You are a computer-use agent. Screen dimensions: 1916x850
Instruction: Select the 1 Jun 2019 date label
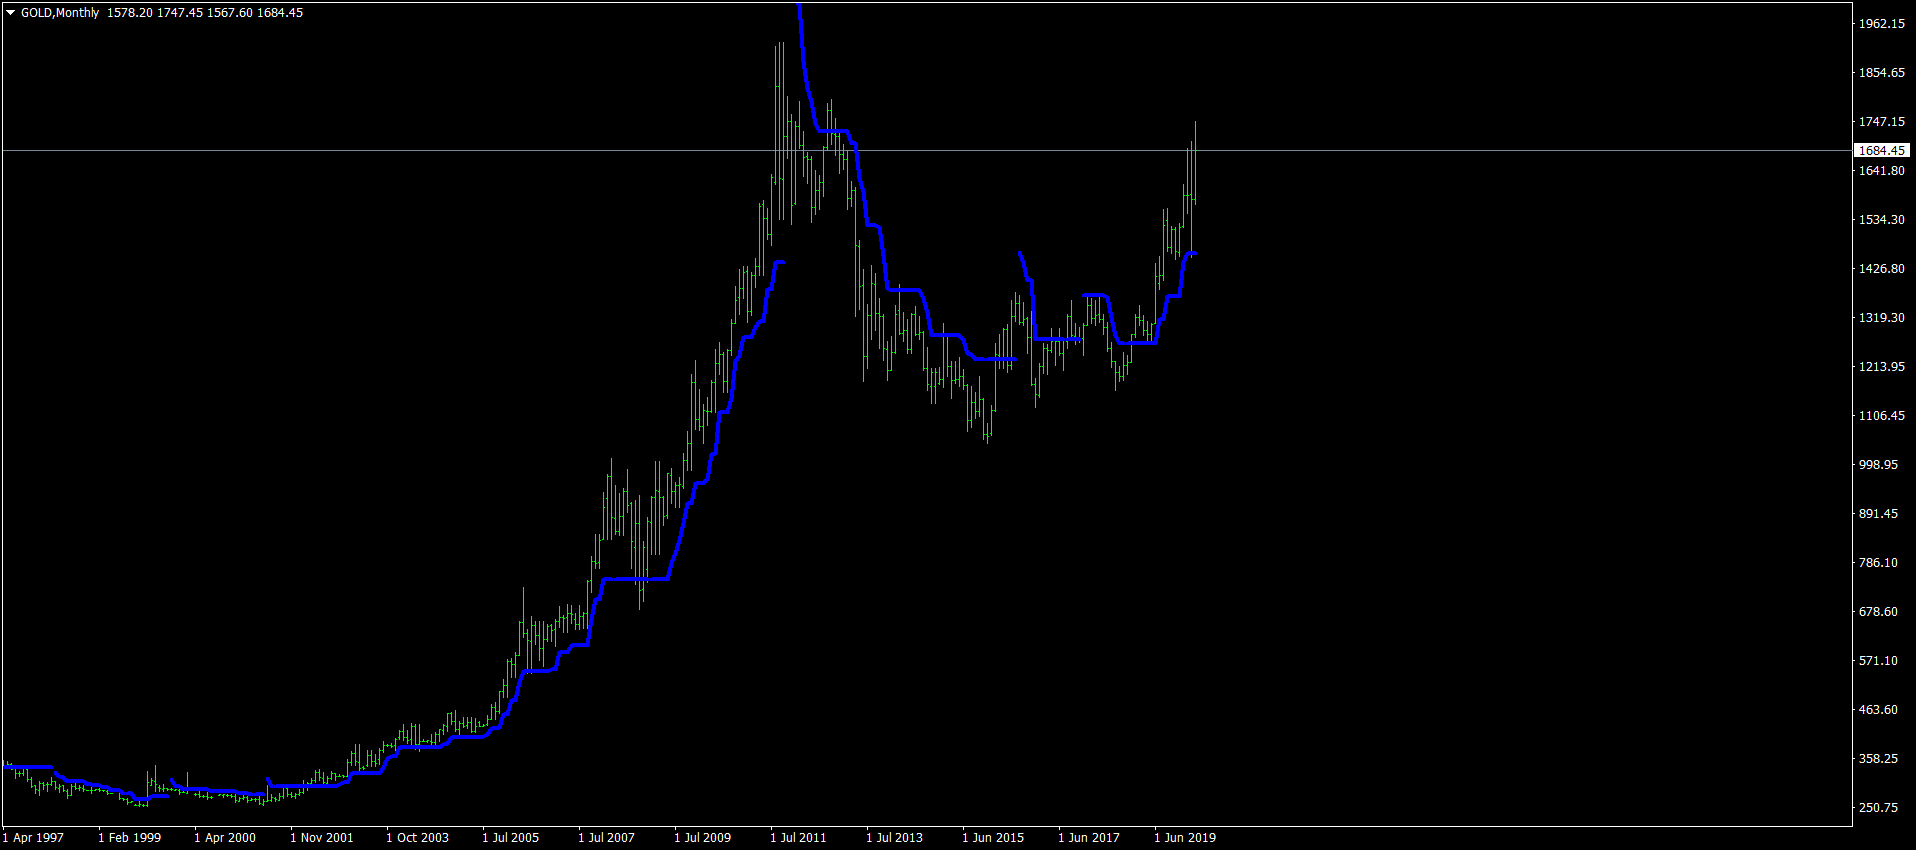tap(1185, 838)
